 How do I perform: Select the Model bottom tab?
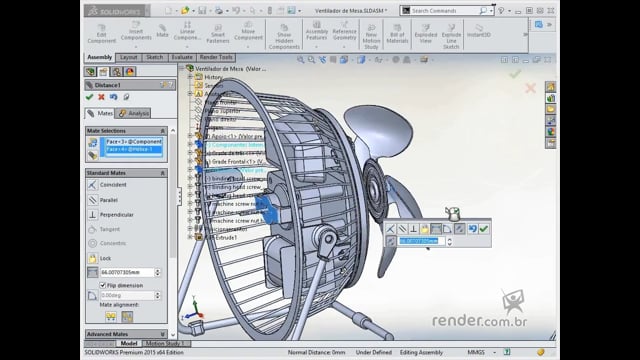[x=129, y=343]
